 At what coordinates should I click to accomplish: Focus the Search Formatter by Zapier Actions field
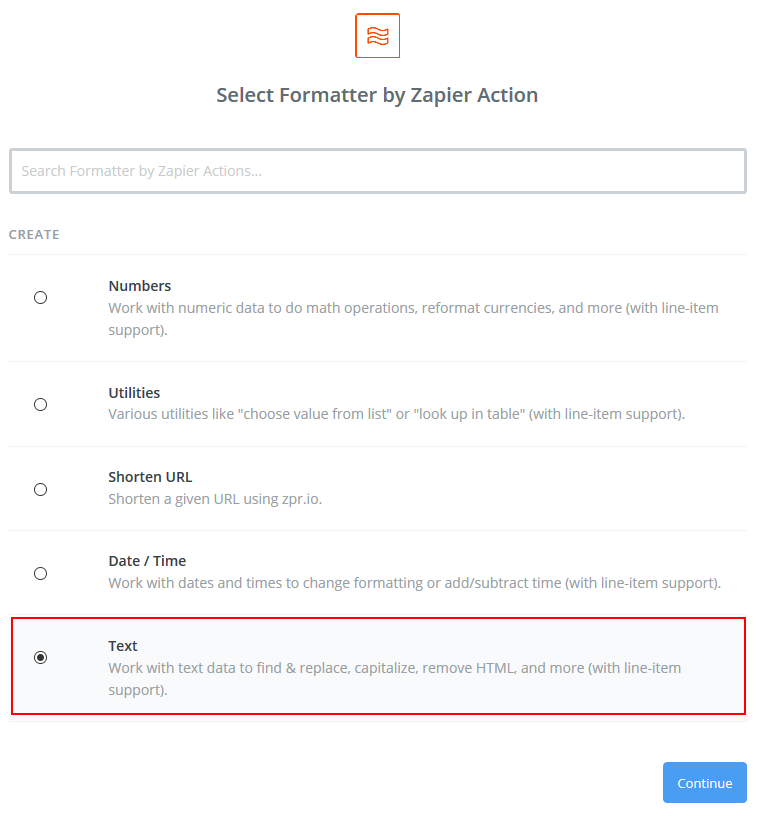click(378, 171)
